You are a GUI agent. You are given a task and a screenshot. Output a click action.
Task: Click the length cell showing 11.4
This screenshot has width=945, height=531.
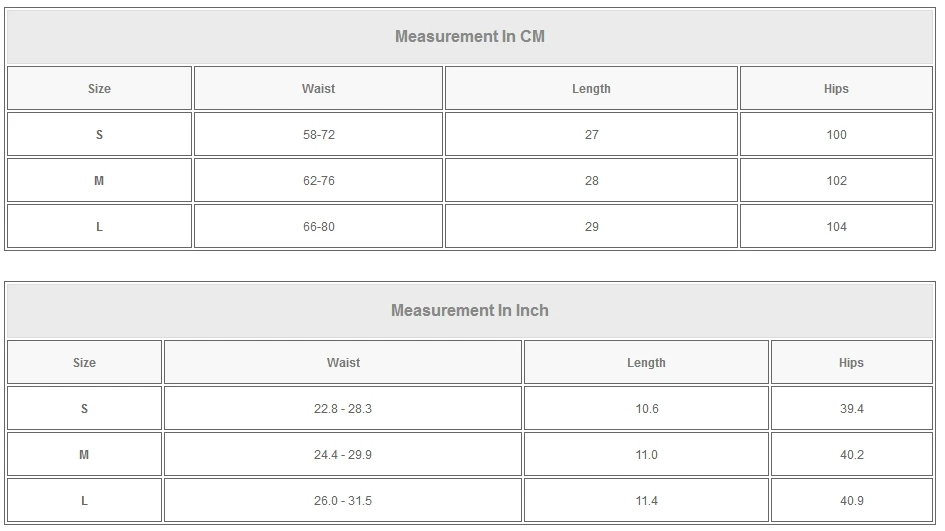pos(646,501)
